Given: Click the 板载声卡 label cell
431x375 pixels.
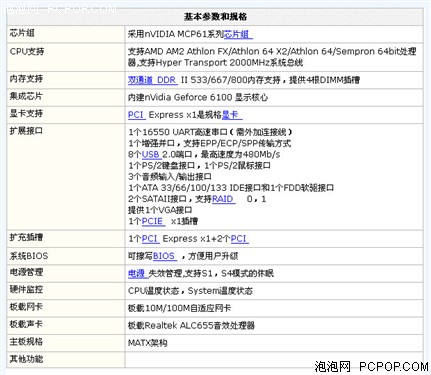Looking at the screenshot, I should pos(66,325).
